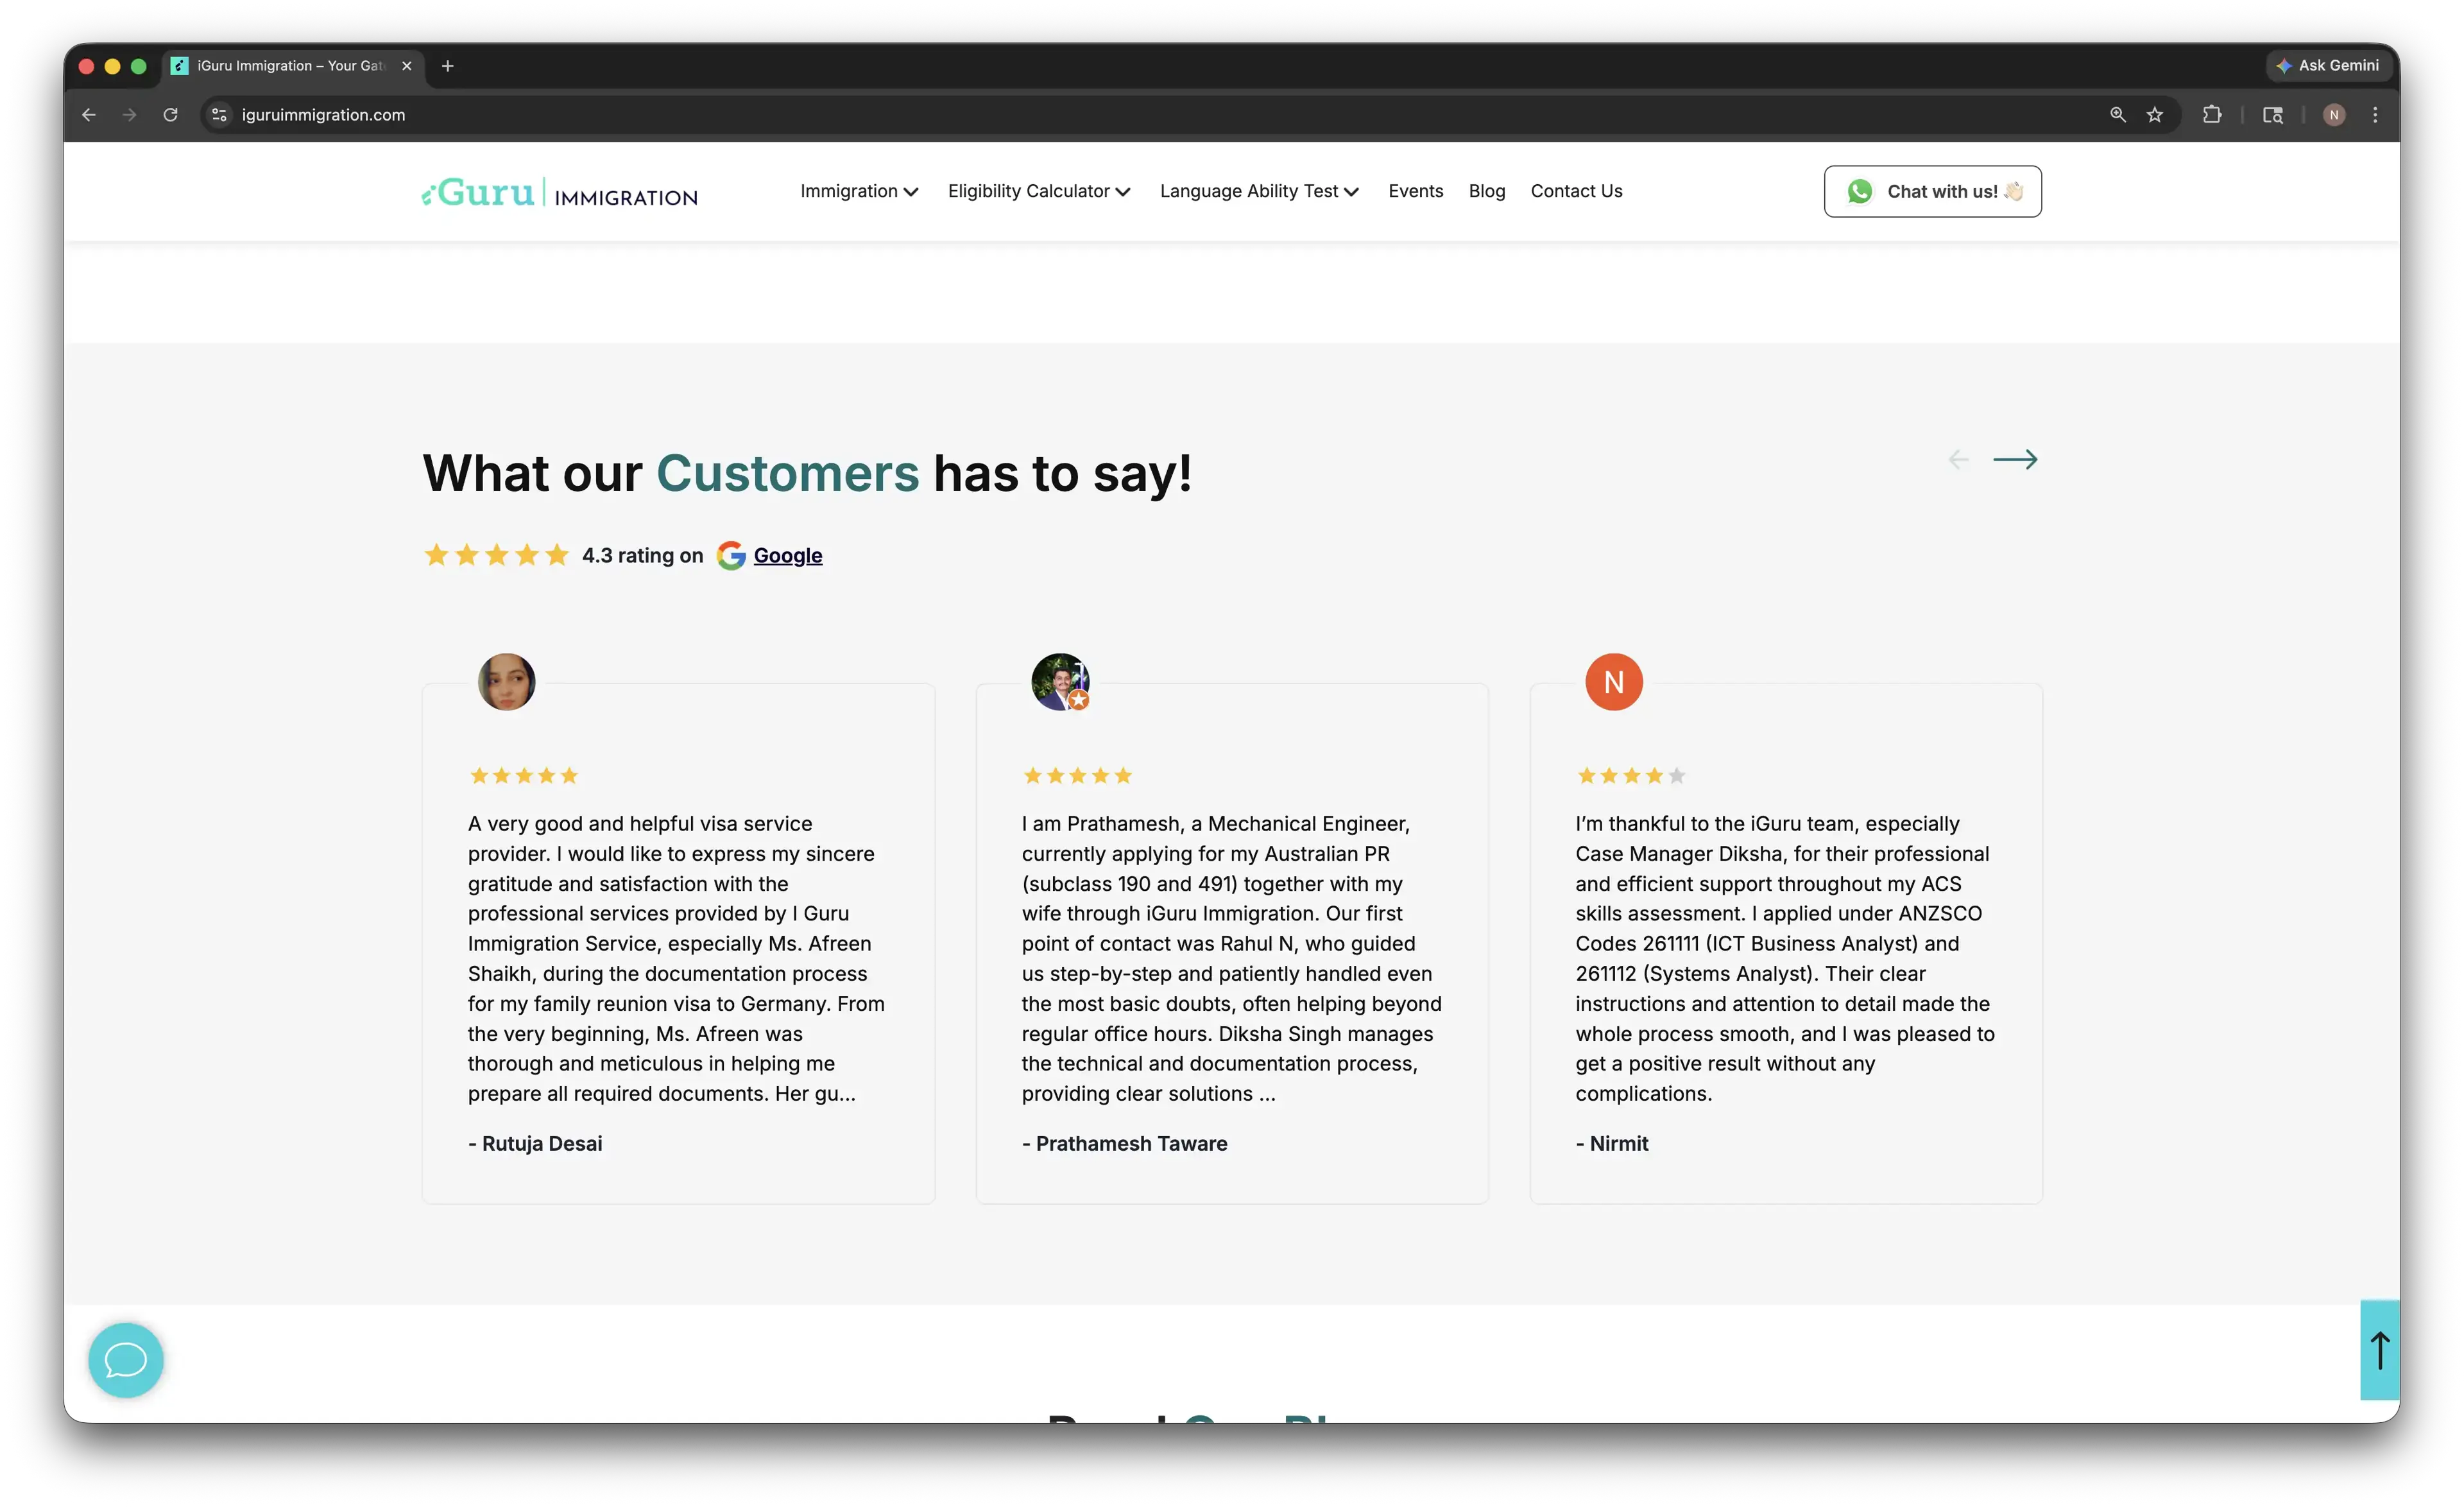The image size is (2464, 1507).
Task: Go to the Events page
Action: (1415, 191)
